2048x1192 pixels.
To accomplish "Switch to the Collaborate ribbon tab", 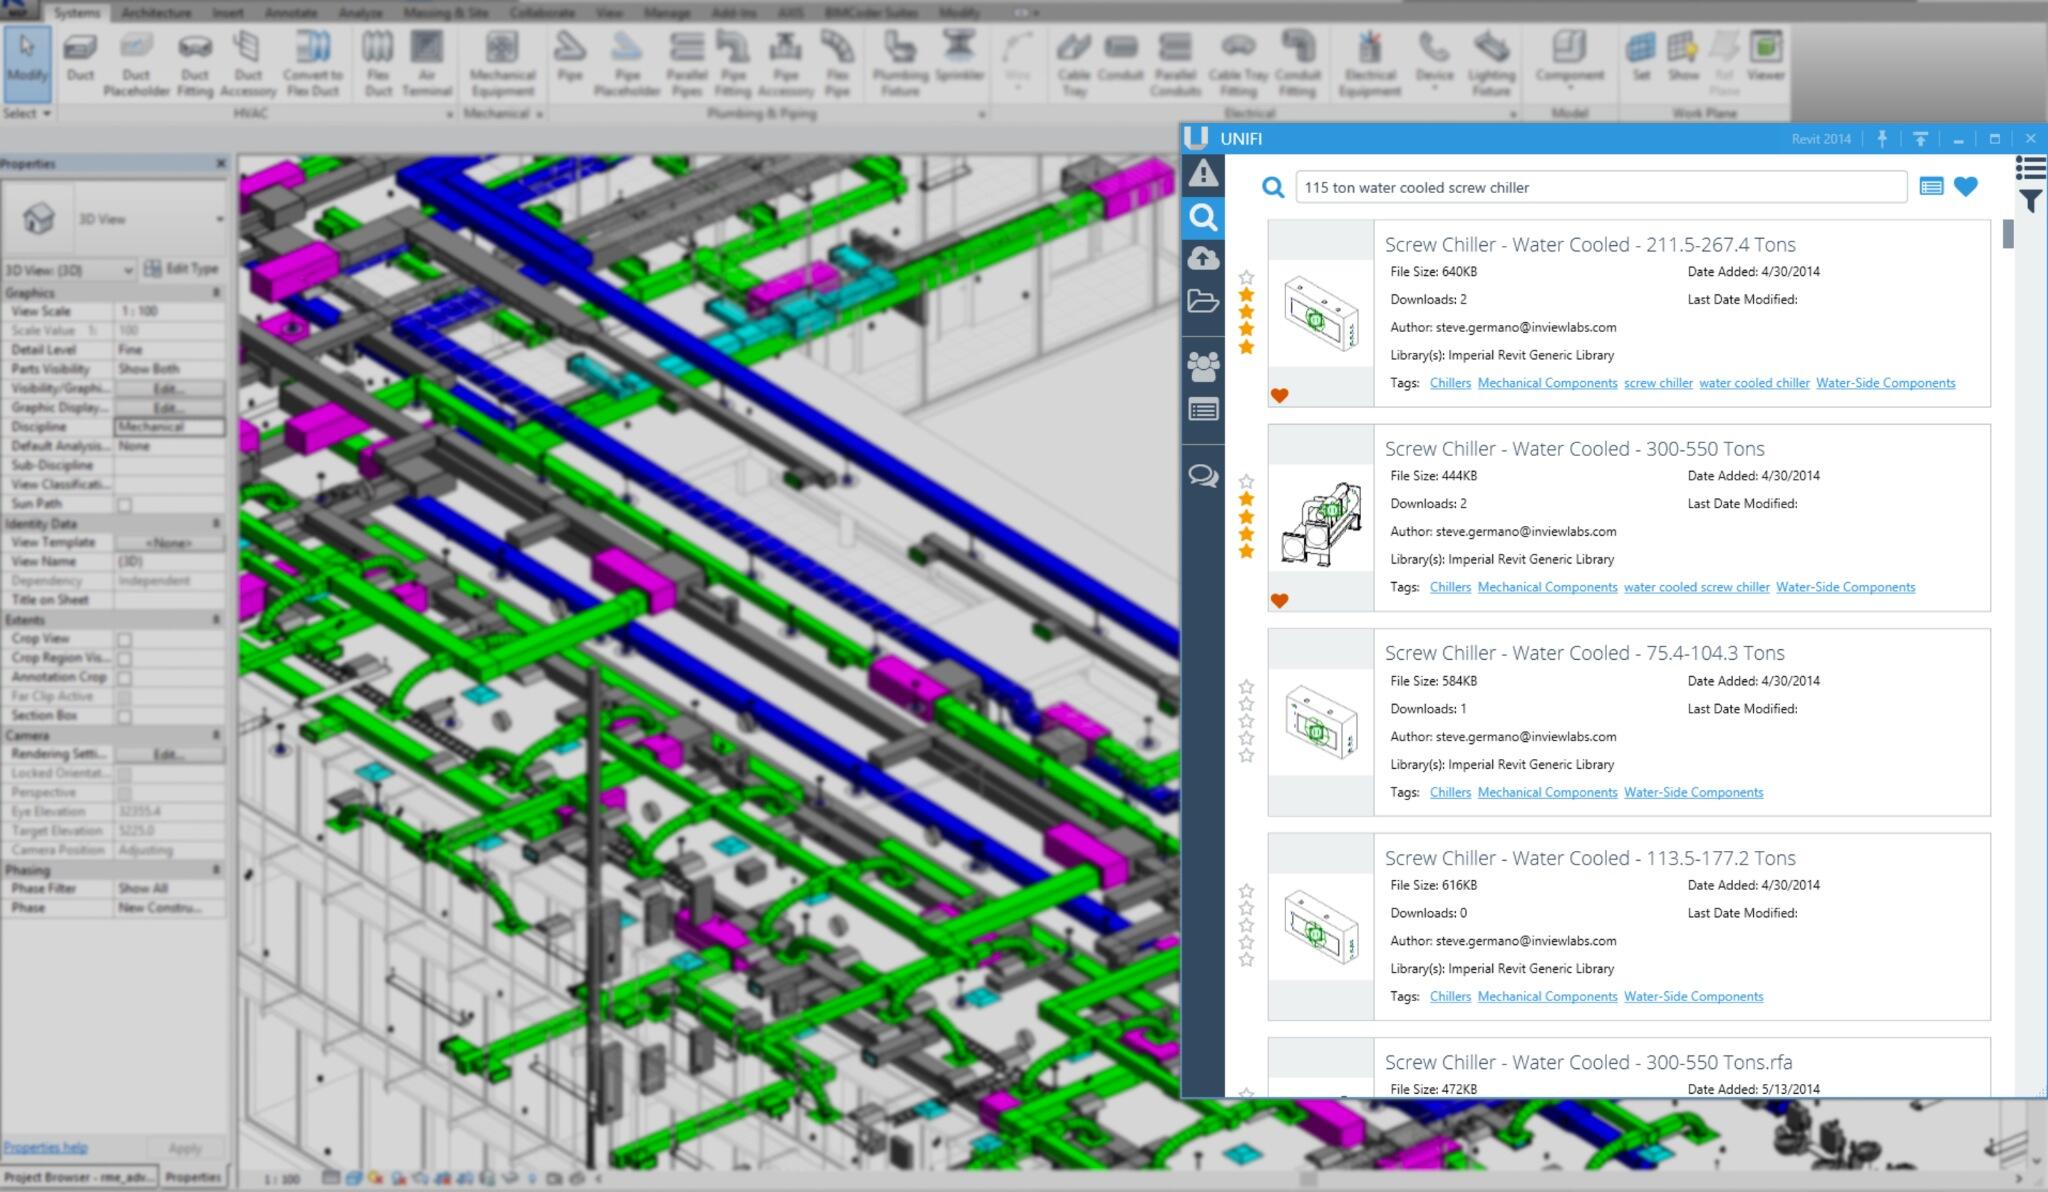I will click(x=542, y=13).
